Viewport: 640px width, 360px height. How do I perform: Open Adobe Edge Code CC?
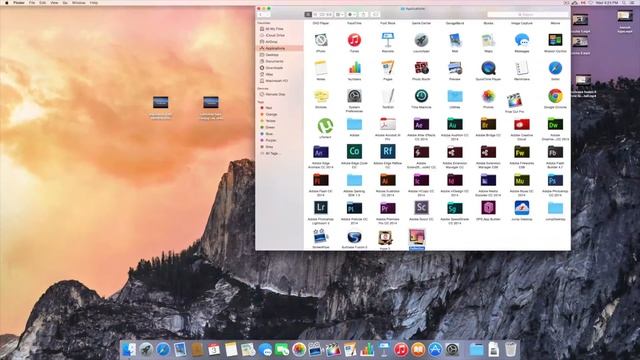click(354, 151)
